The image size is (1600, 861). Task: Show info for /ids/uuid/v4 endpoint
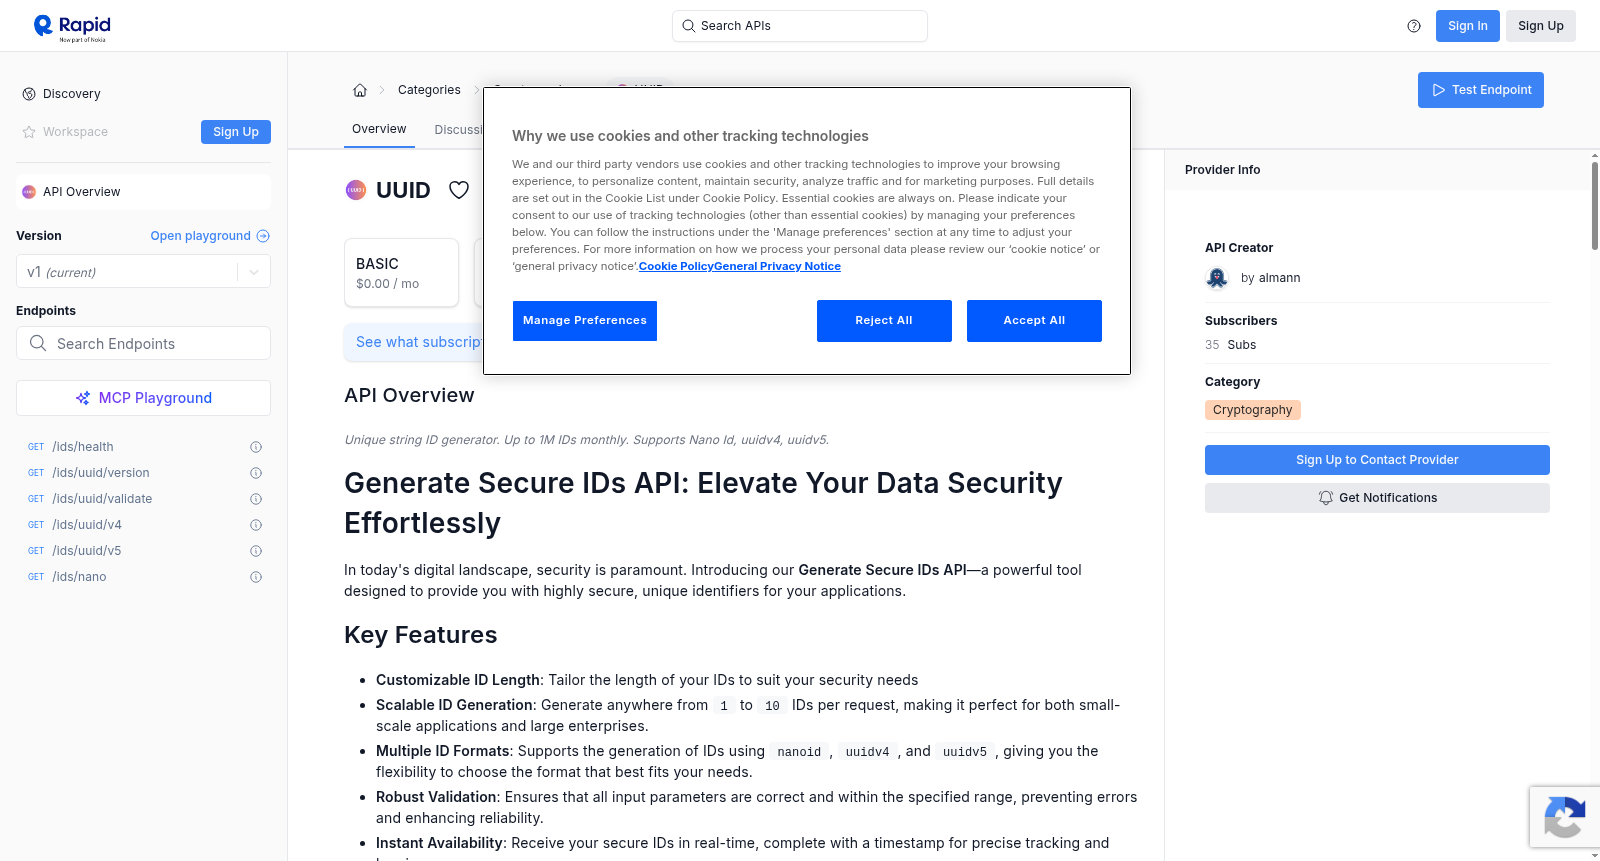click(256, 525)
